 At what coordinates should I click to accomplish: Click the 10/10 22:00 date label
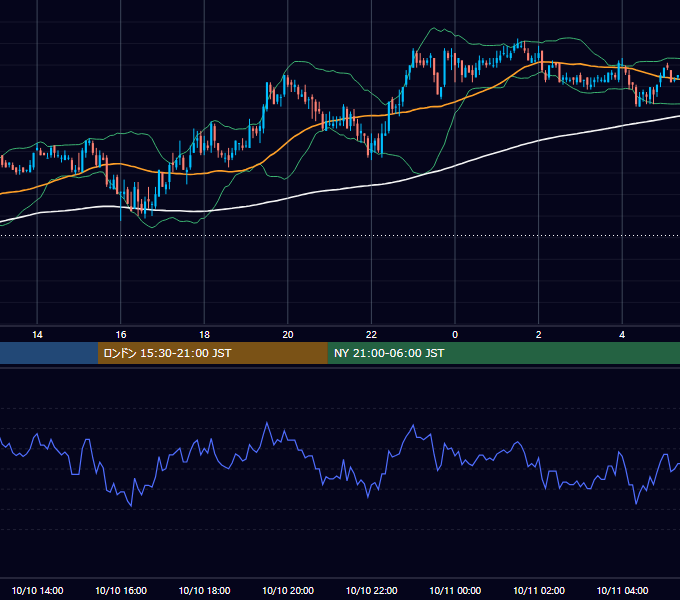pyautogui.click(x=371, y=590)
